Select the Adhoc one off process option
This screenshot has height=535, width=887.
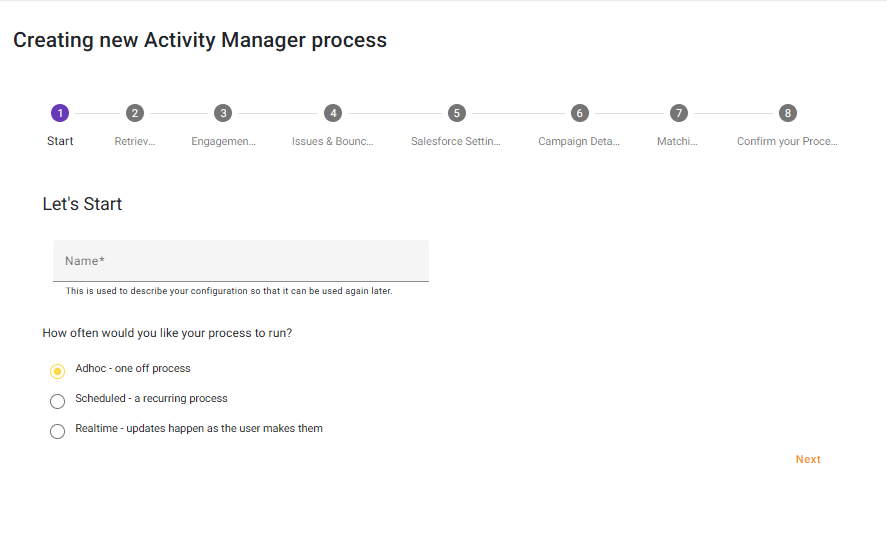tap(58, 371)
